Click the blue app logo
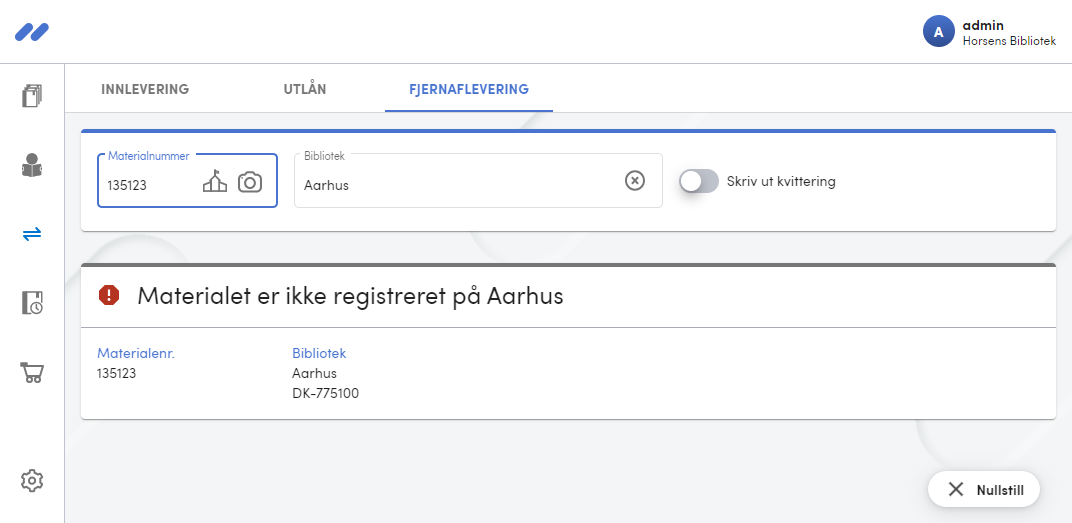The width and height of the screenshot is (1072, 523). tap(32, 32)
